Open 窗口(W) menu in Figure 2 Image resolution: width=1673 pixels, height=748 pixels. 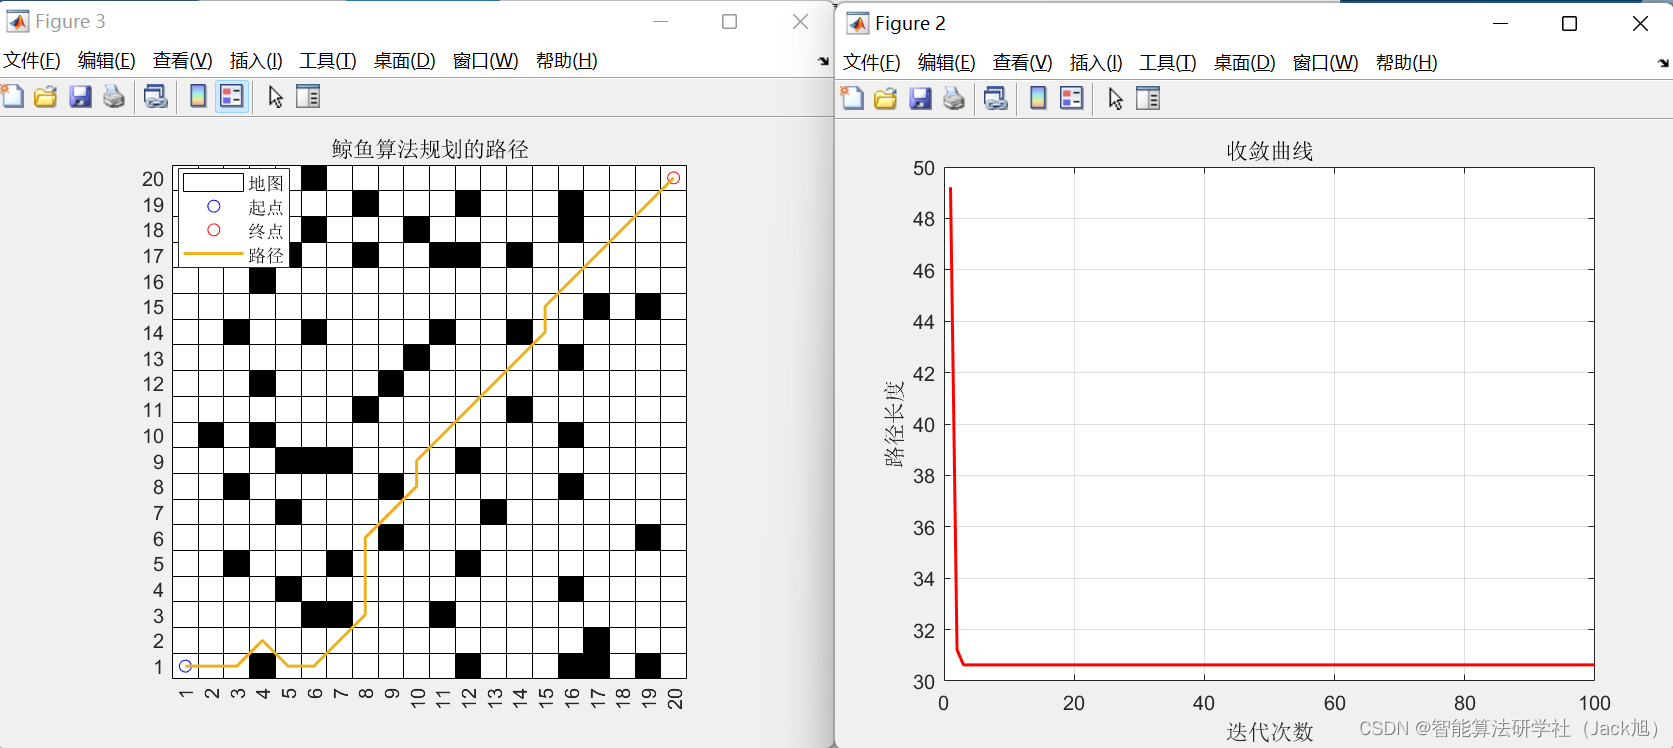(x=1326, y=63)
